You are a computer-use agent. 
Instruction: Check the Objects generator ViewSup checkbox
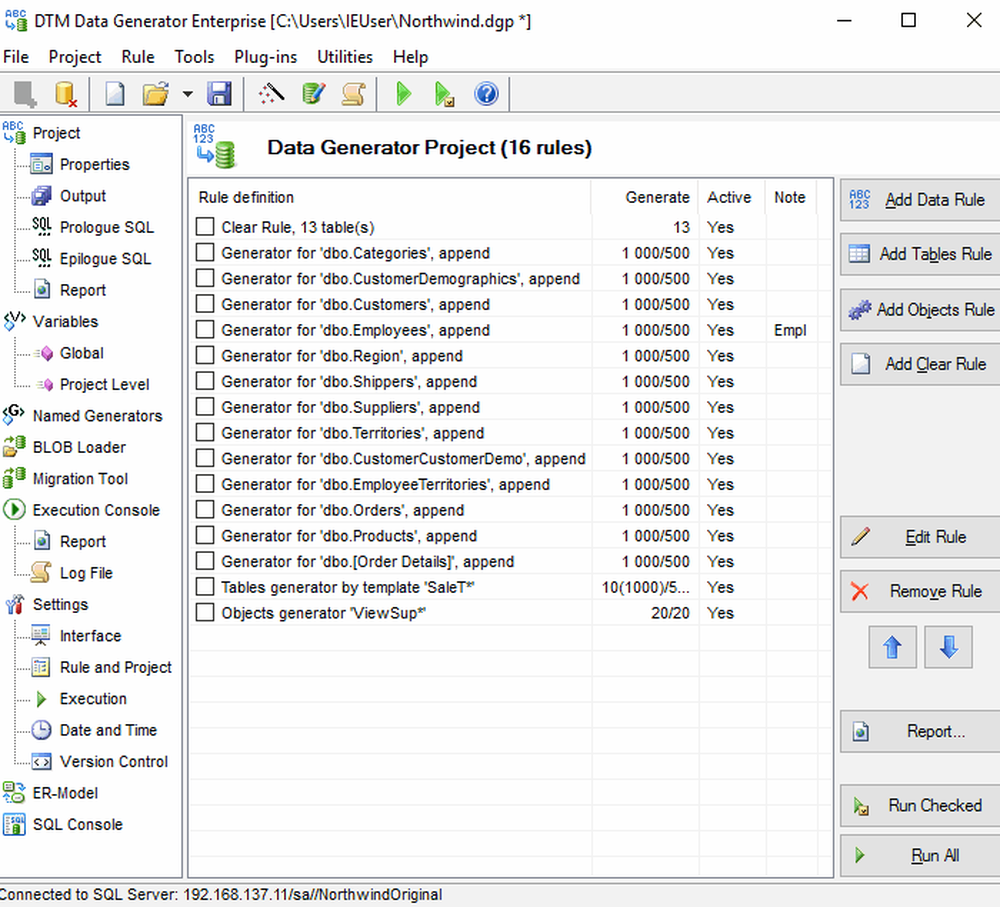coord(205,613)
